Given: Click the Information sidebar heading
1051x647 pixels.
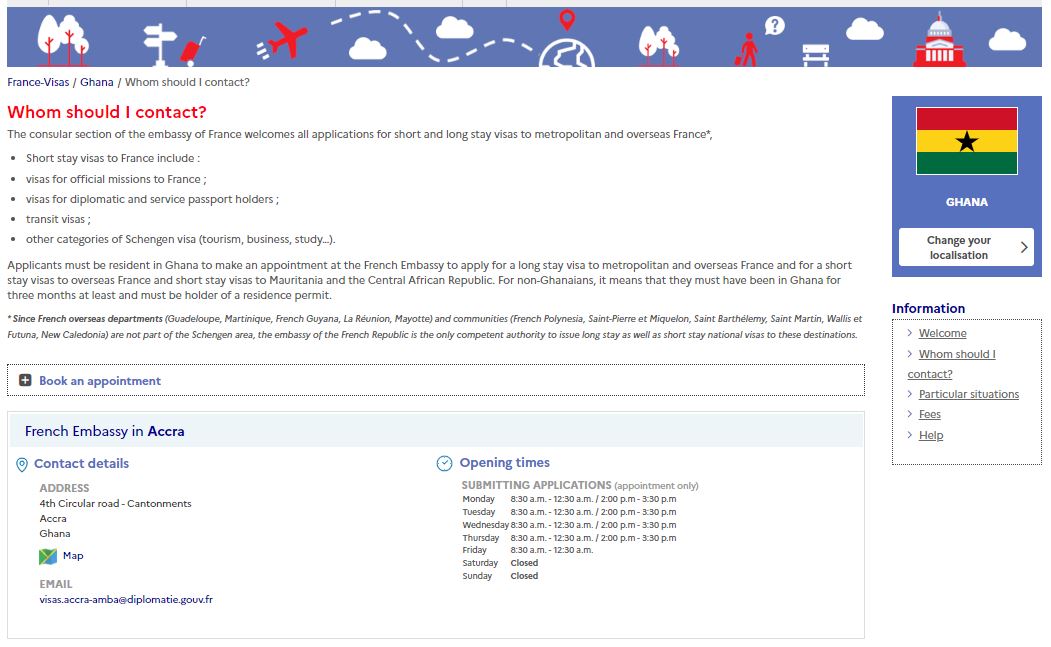Looking at the screenshot, I should click(928, 308).
